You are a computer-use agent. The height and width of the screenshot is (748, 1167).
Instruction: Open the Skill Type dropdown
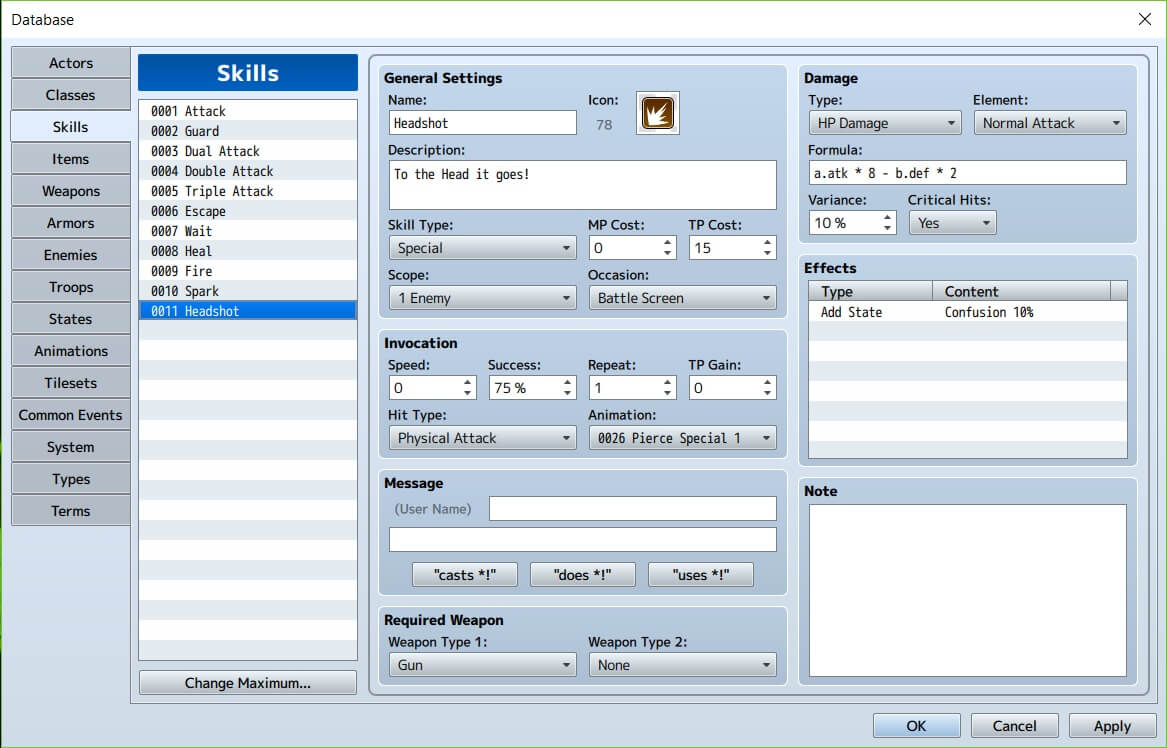[x=482, y=248]
